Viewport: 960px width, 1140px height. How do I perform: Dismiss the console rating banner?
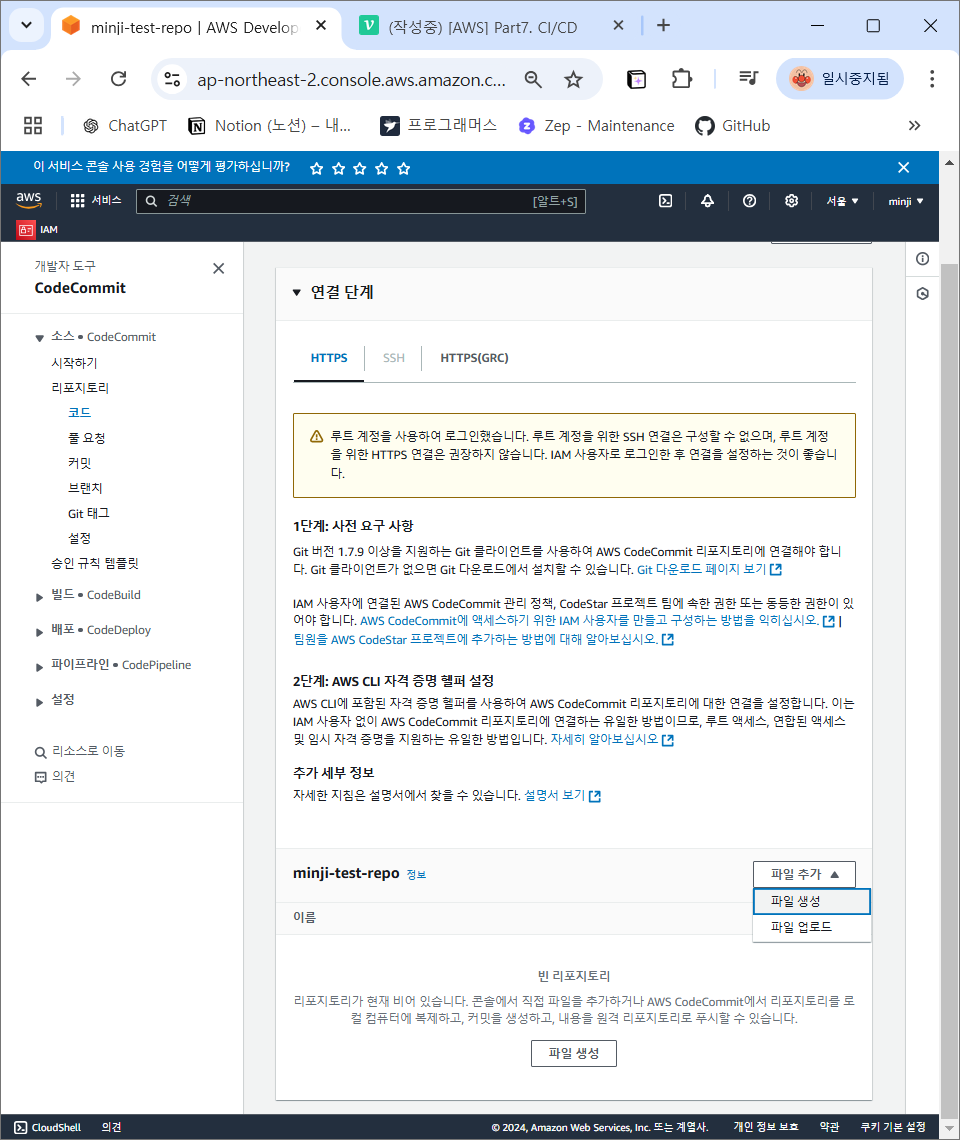(x=903, y=168)
